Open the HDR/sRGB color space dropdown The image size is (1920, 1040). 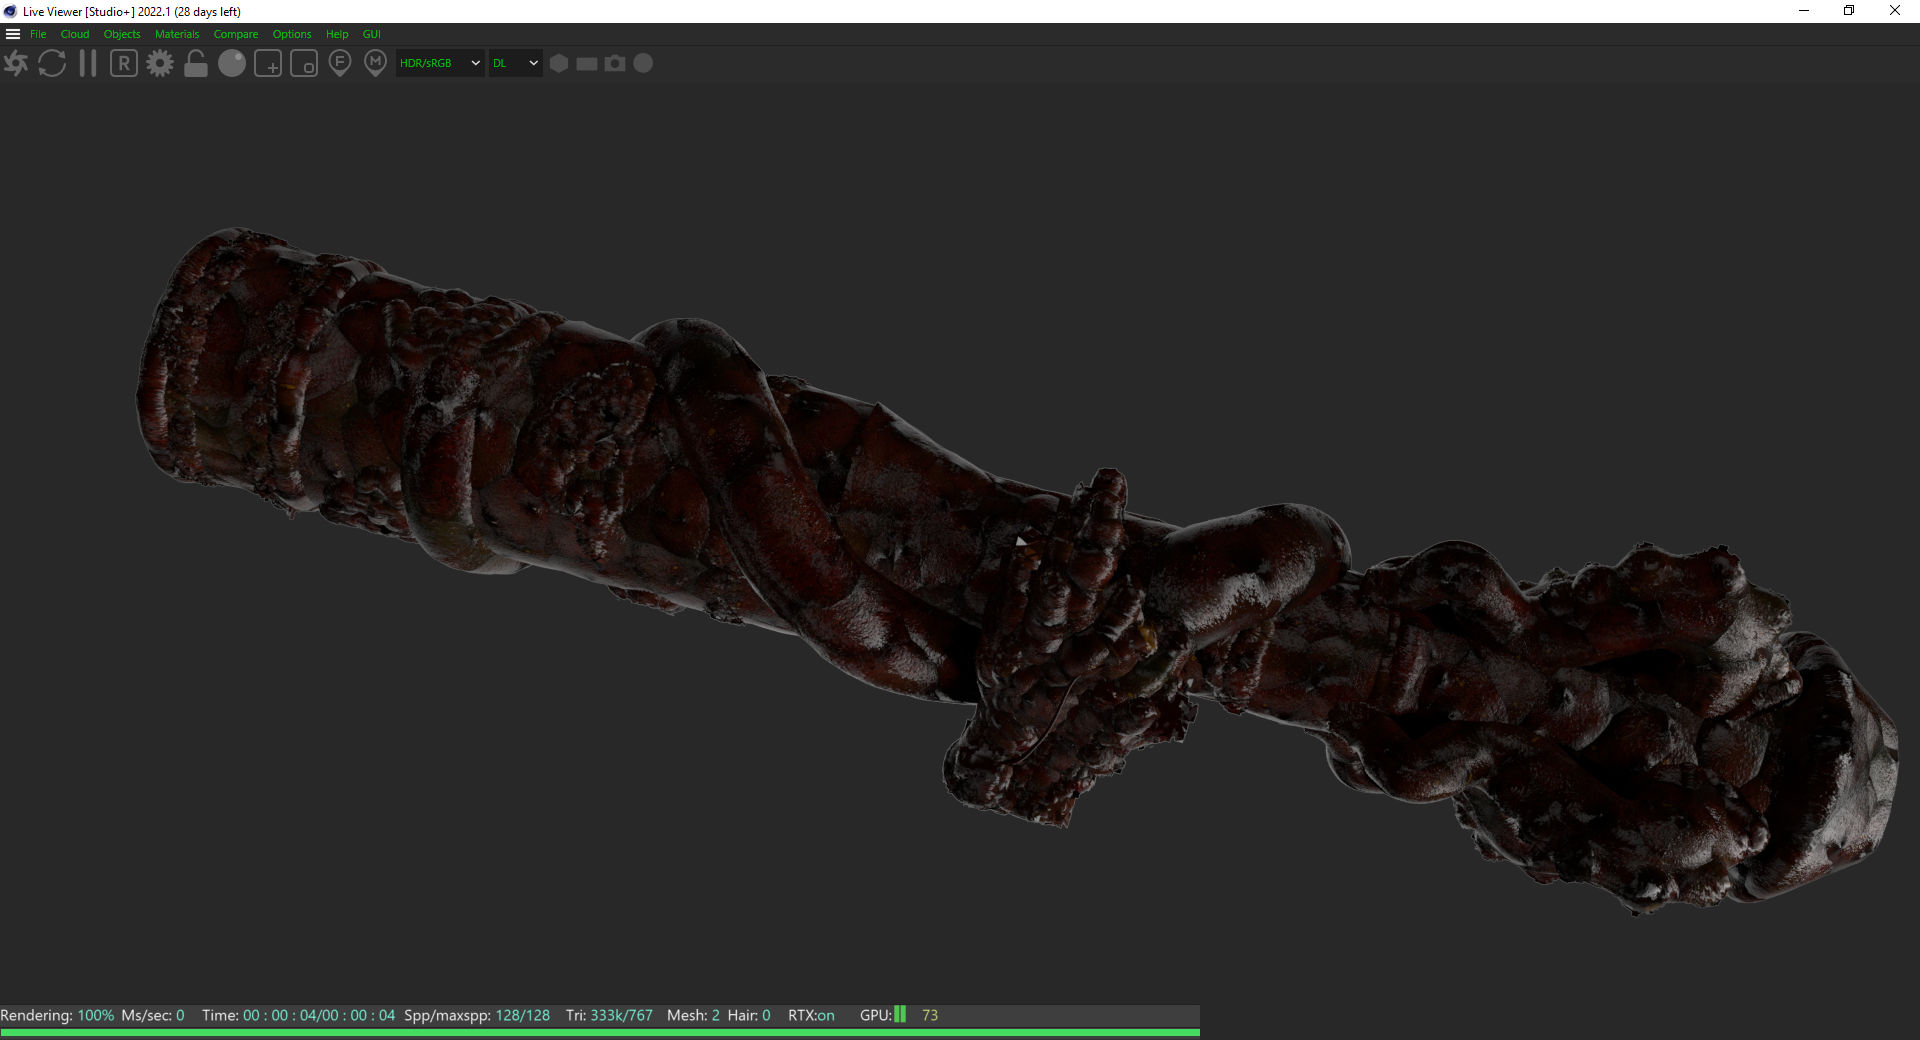pos(440,63)
